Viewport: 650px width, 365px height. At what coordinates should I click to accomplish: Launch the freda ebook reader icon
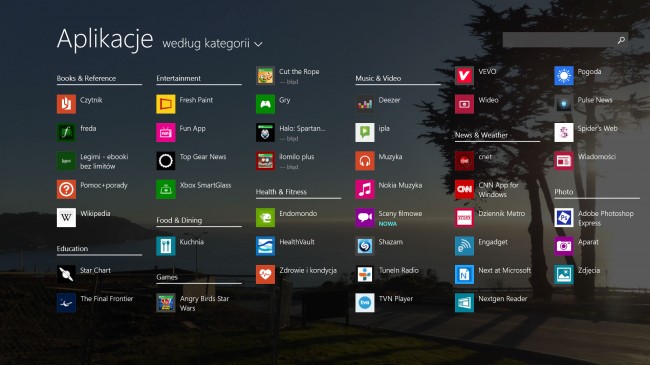point(66,132)
